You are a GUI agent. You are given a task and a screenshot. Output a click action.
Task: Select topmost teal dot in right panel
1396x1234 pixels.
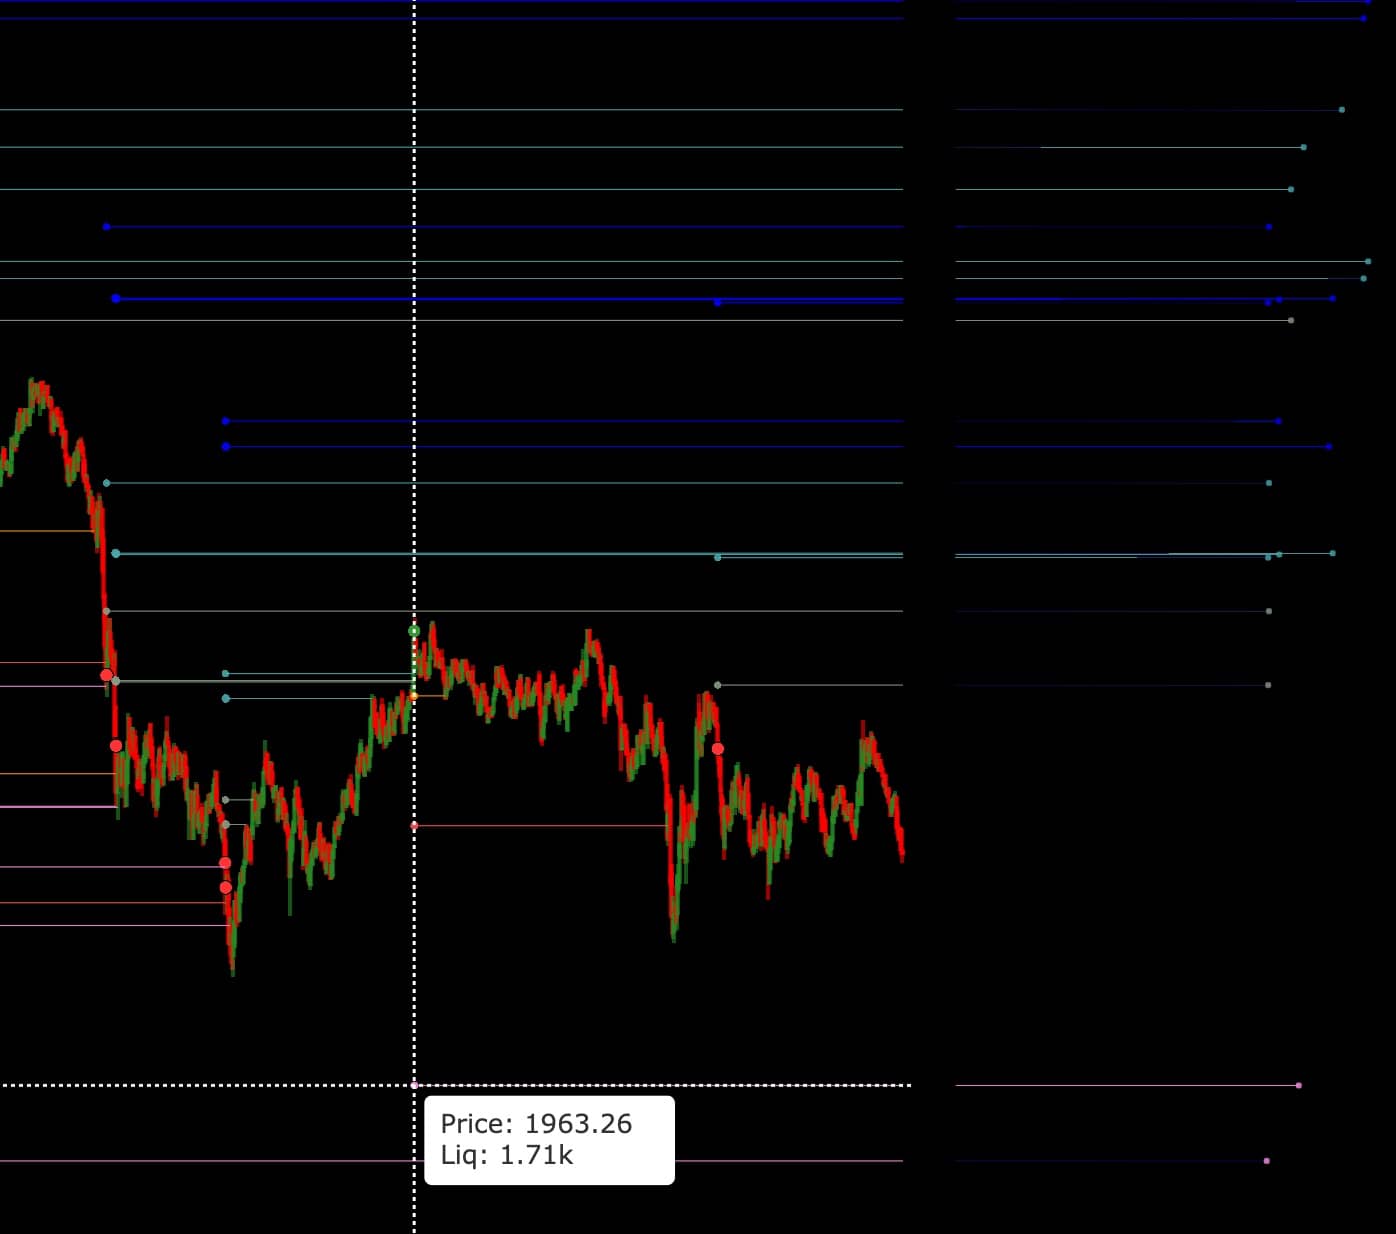pos(1341,110)
